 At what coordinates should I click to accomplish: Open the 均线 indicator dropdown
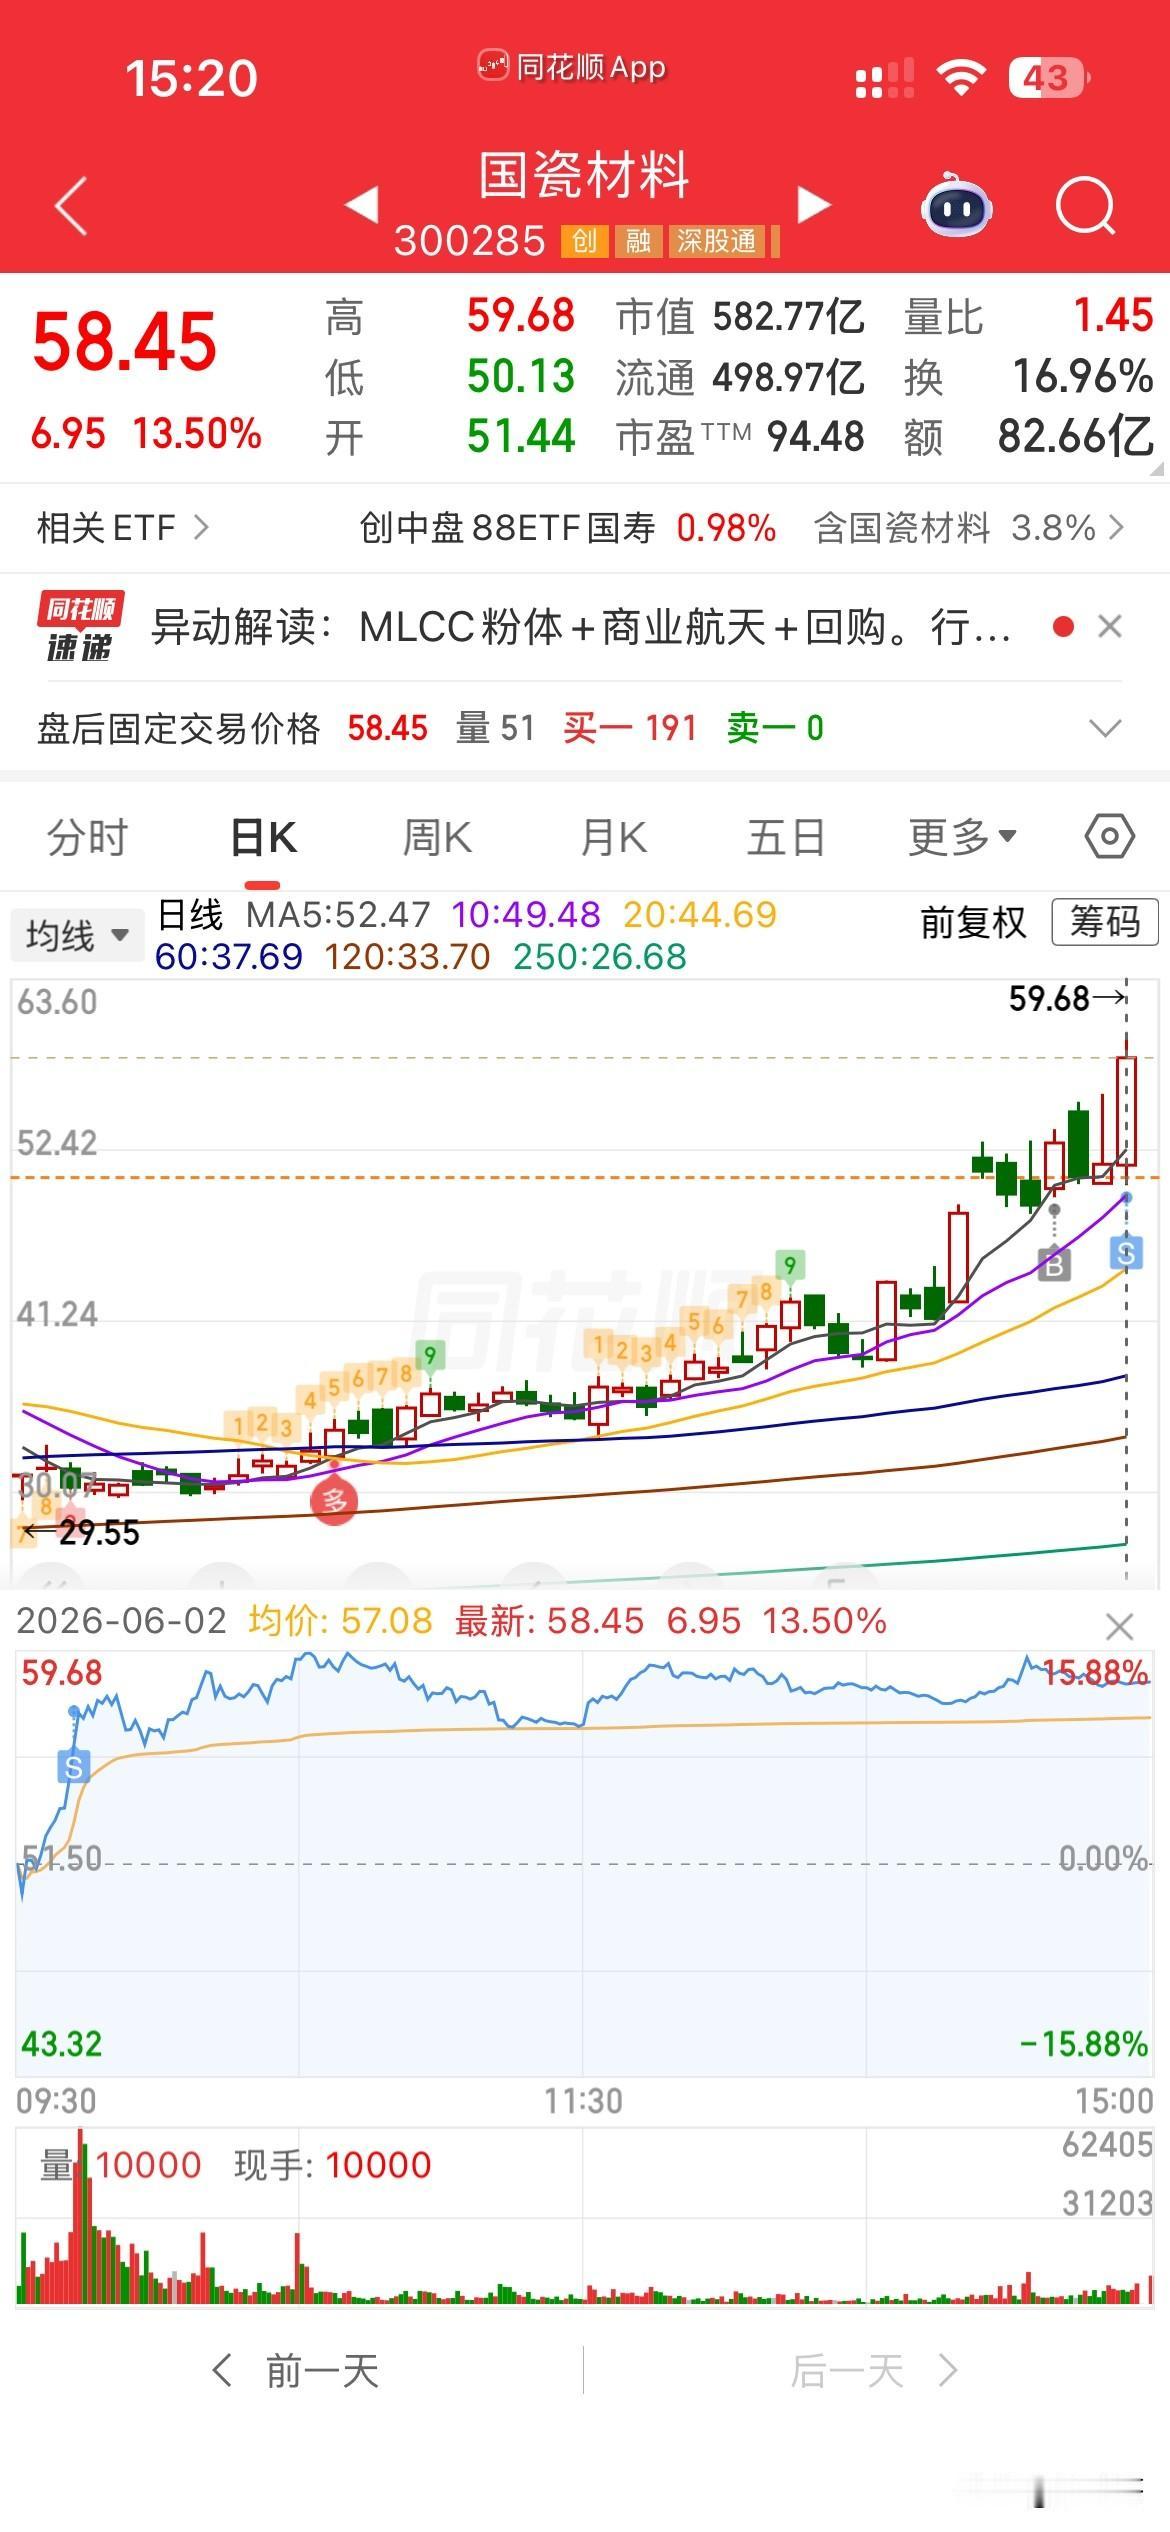point(77,935)
